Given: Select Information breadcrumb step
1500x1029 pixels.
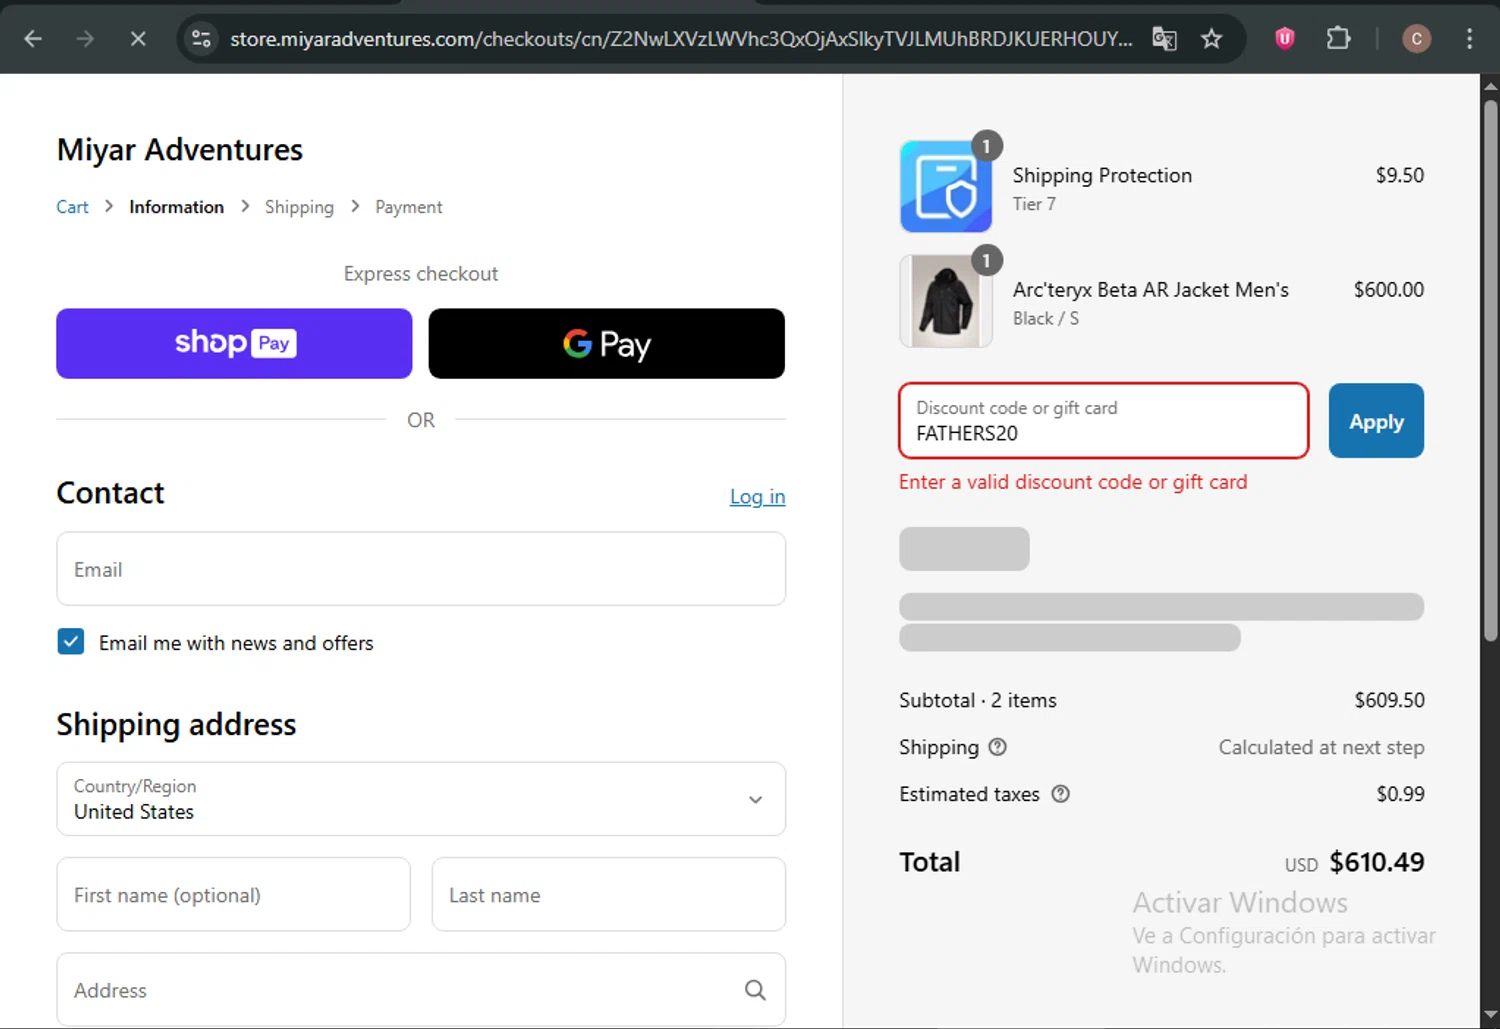Looking at the screenshot, I should 176,207.
